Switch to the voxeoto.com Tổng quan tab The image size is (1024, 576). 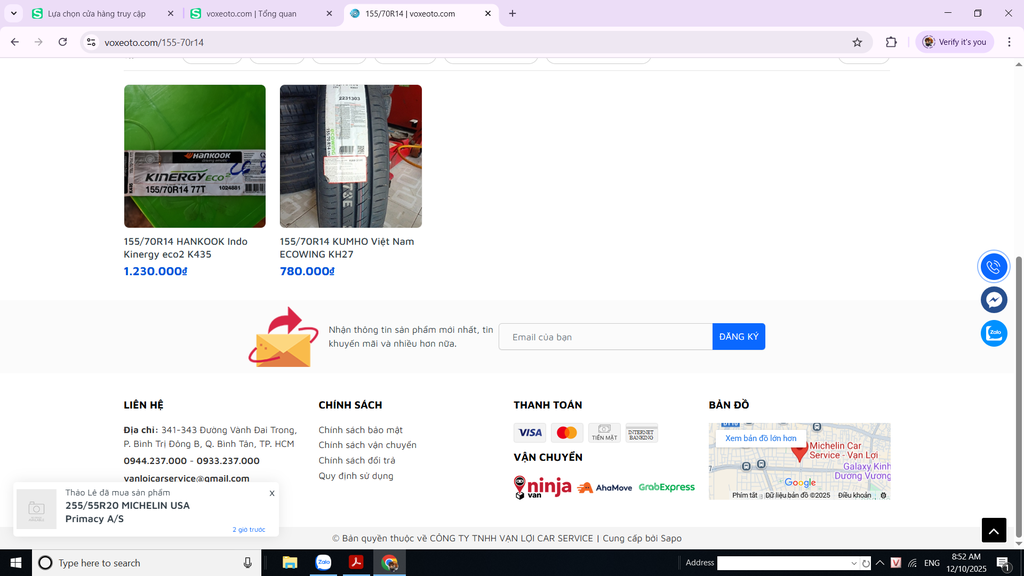pyautogui.click(x=251, y=13)
